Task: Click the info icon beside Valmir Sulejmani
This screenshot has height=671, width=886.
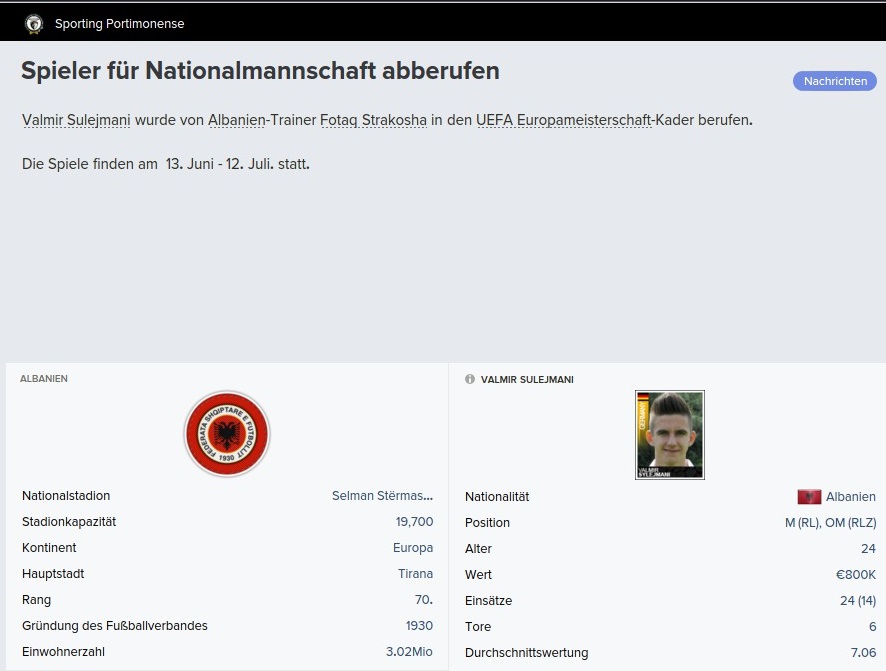Action: click(x=470, y=380)
